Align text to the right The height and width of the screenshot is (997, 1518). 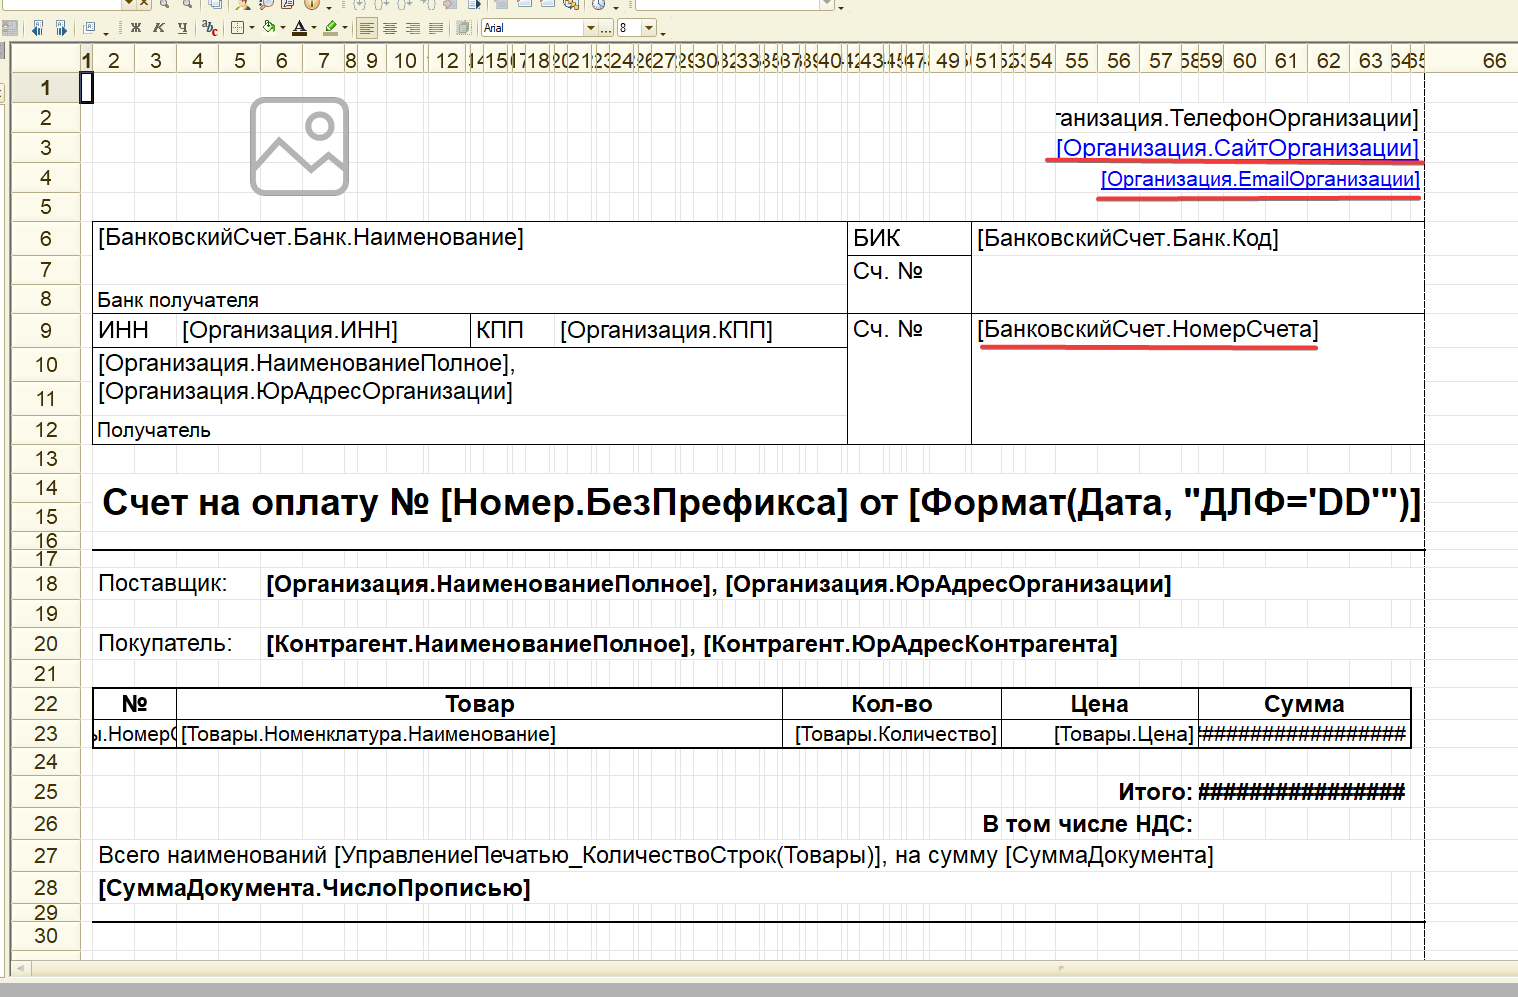pos(413,28)
